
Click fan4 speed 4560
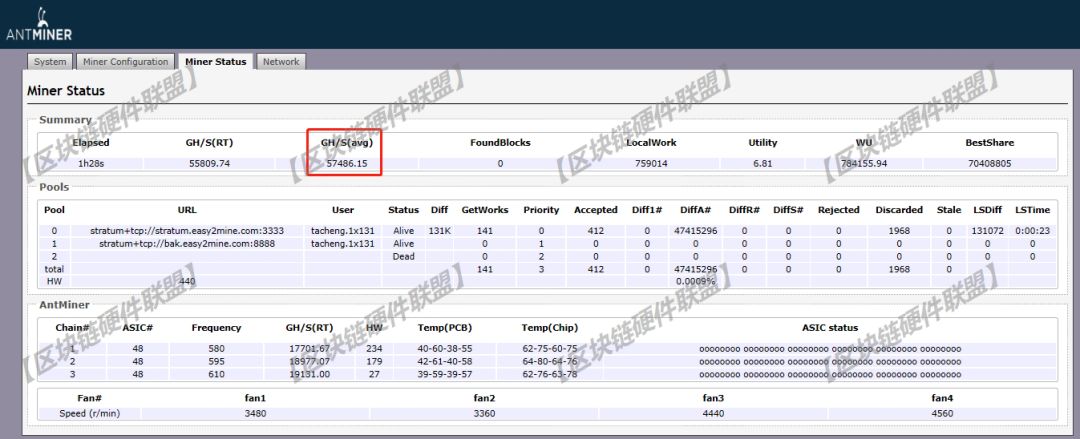(942, 414)
